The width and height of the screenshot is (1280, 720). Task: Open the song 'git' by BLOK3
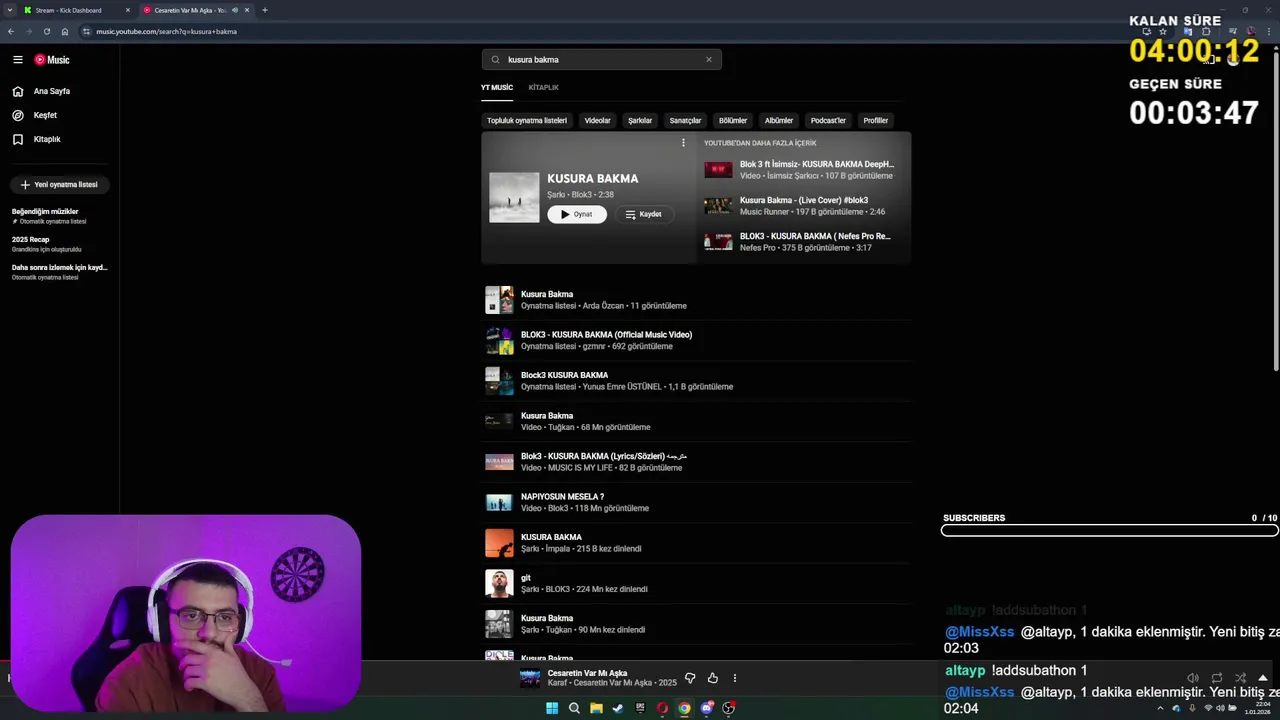[x=697, y=583]
